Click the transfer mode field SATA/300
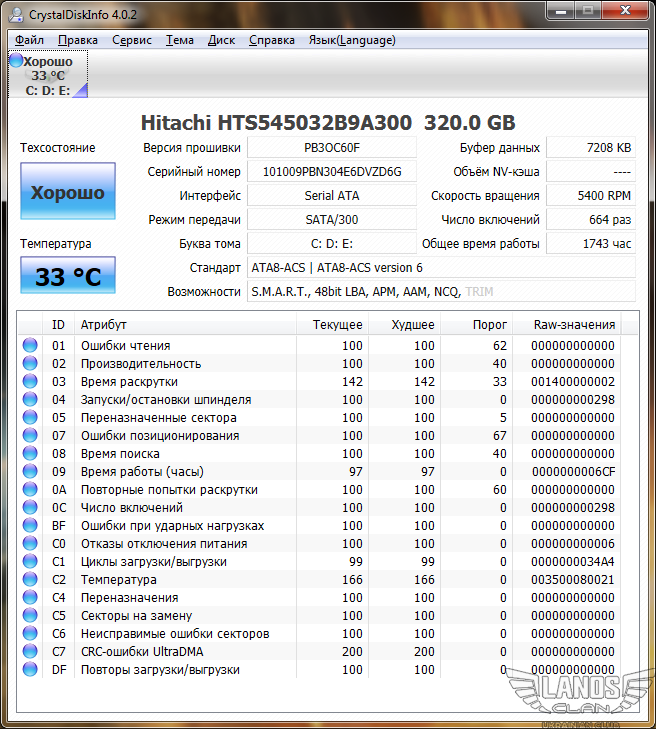The width and height of the screenshot is (656, 729). pos(332,220)
